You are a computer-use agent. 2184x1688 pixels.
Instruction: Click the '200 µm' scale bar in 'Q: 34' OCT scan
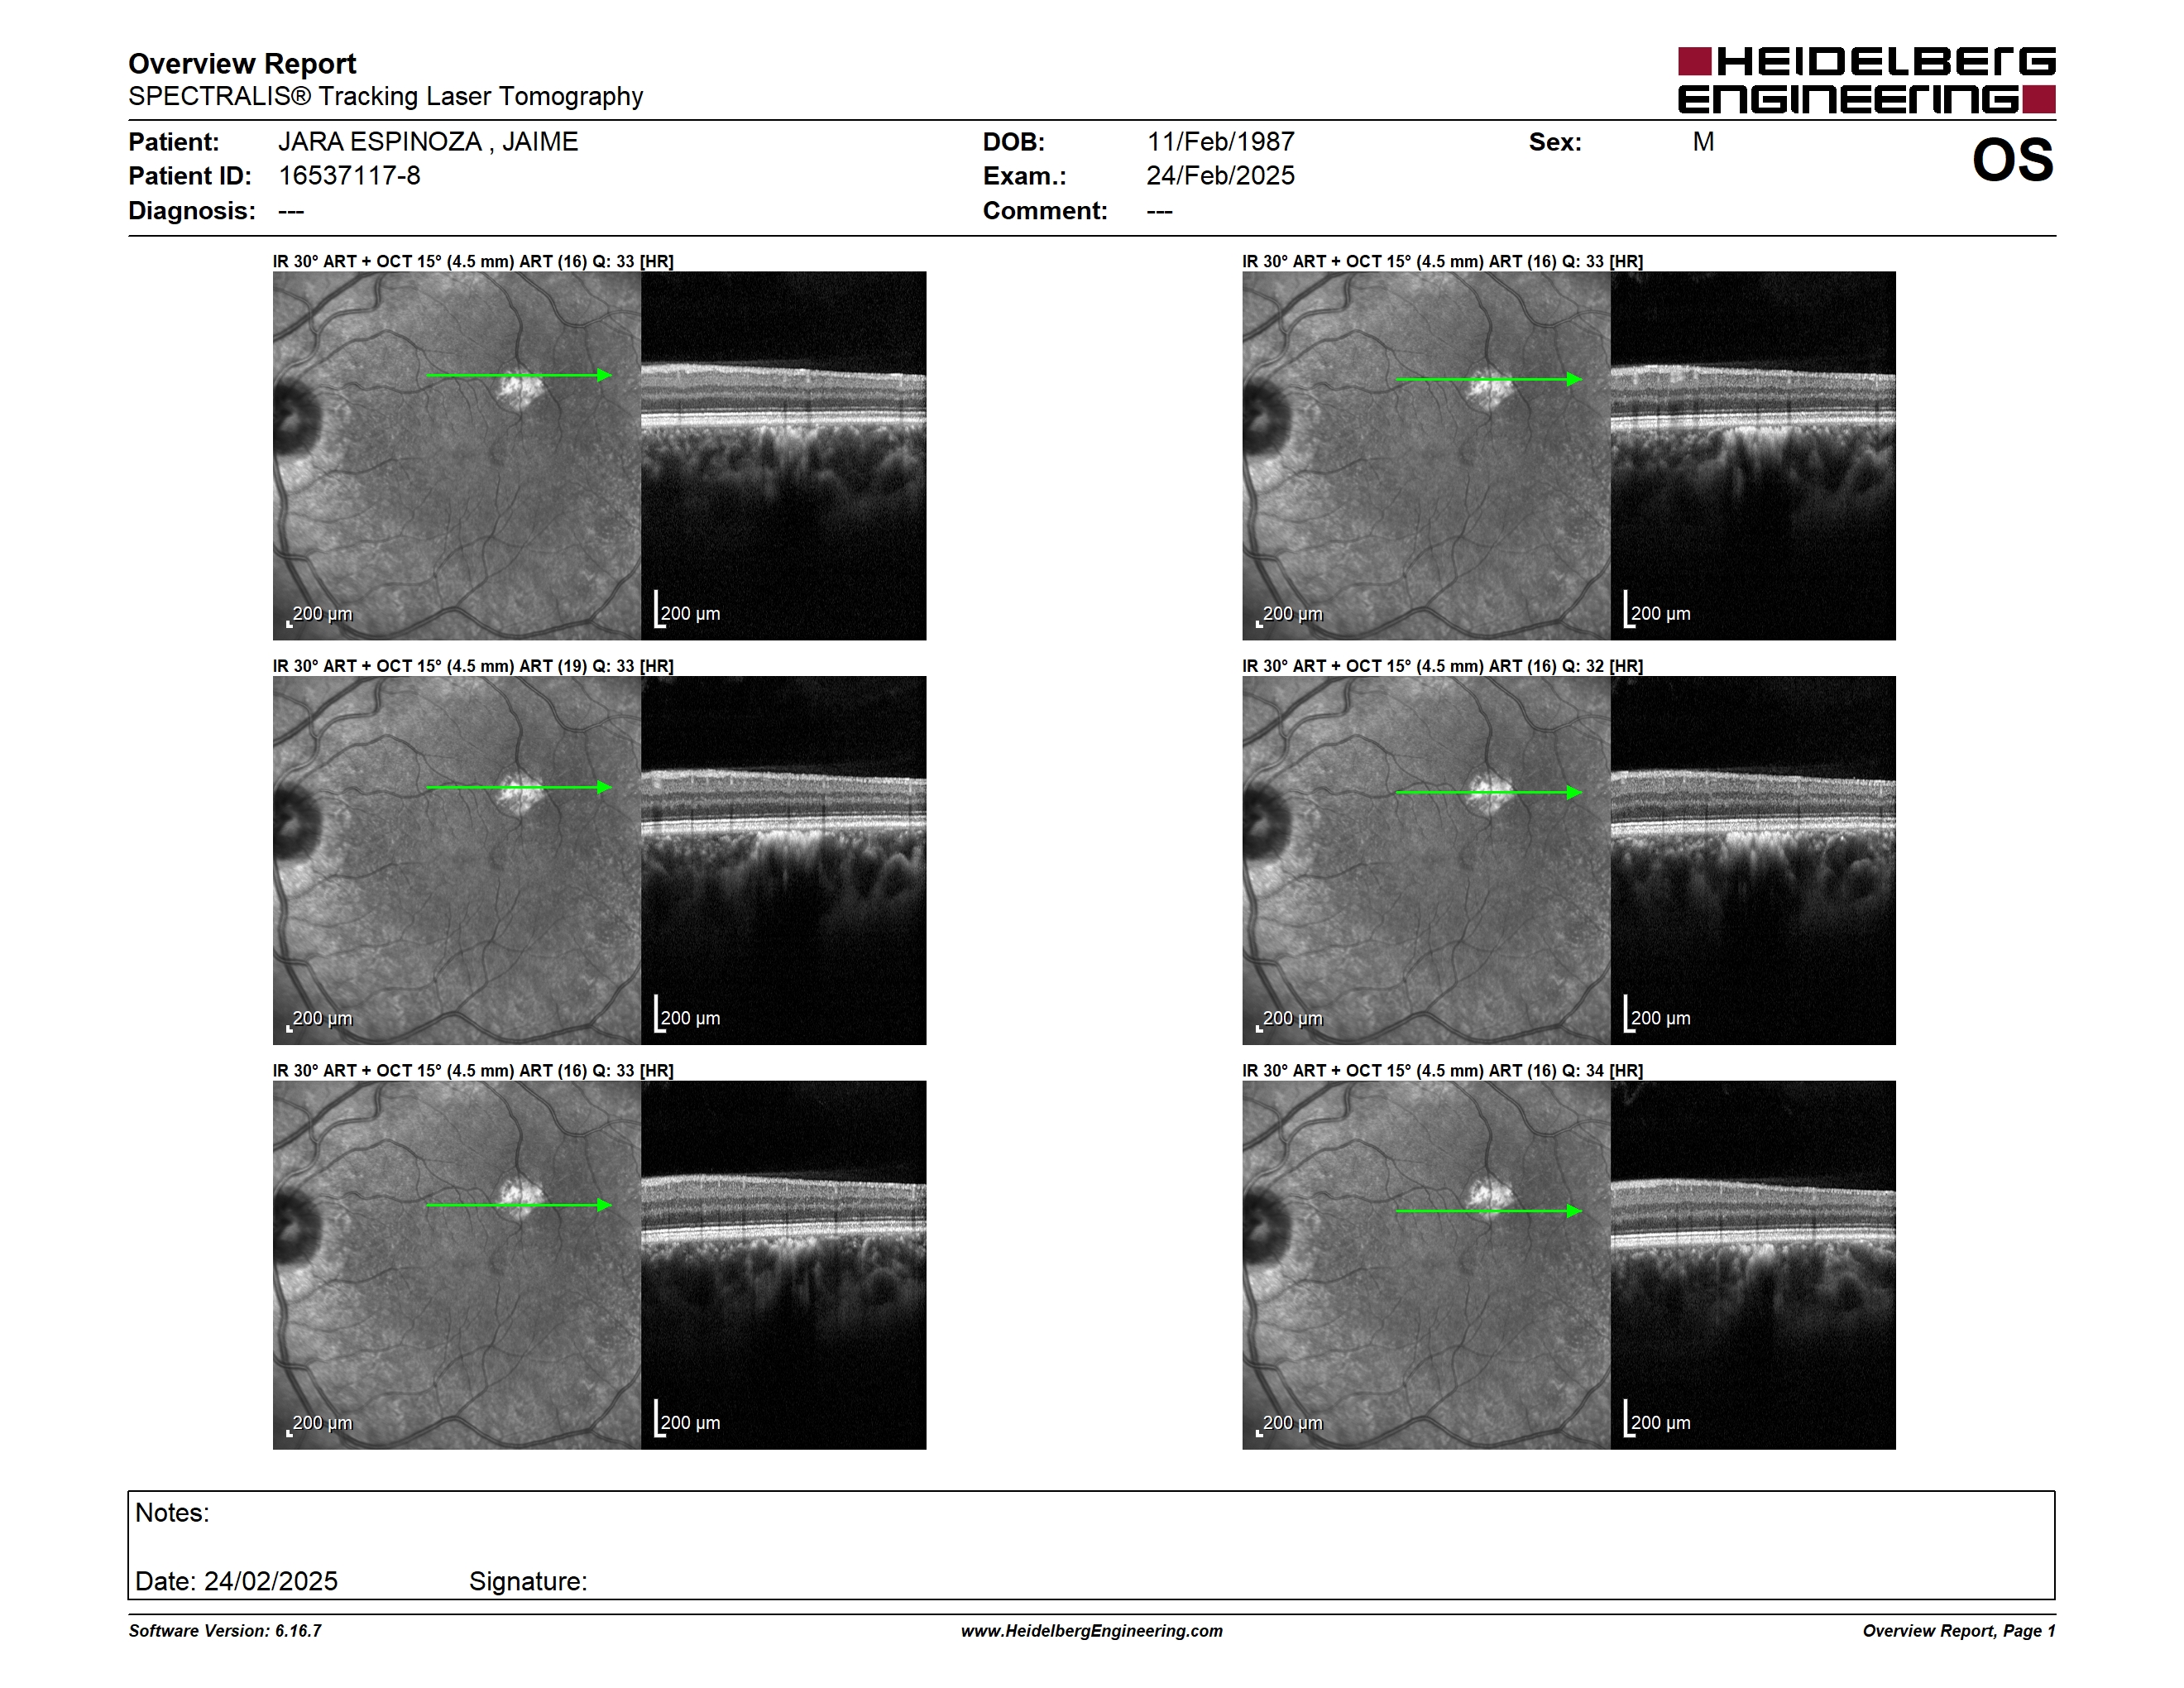coord(1657,1420)
